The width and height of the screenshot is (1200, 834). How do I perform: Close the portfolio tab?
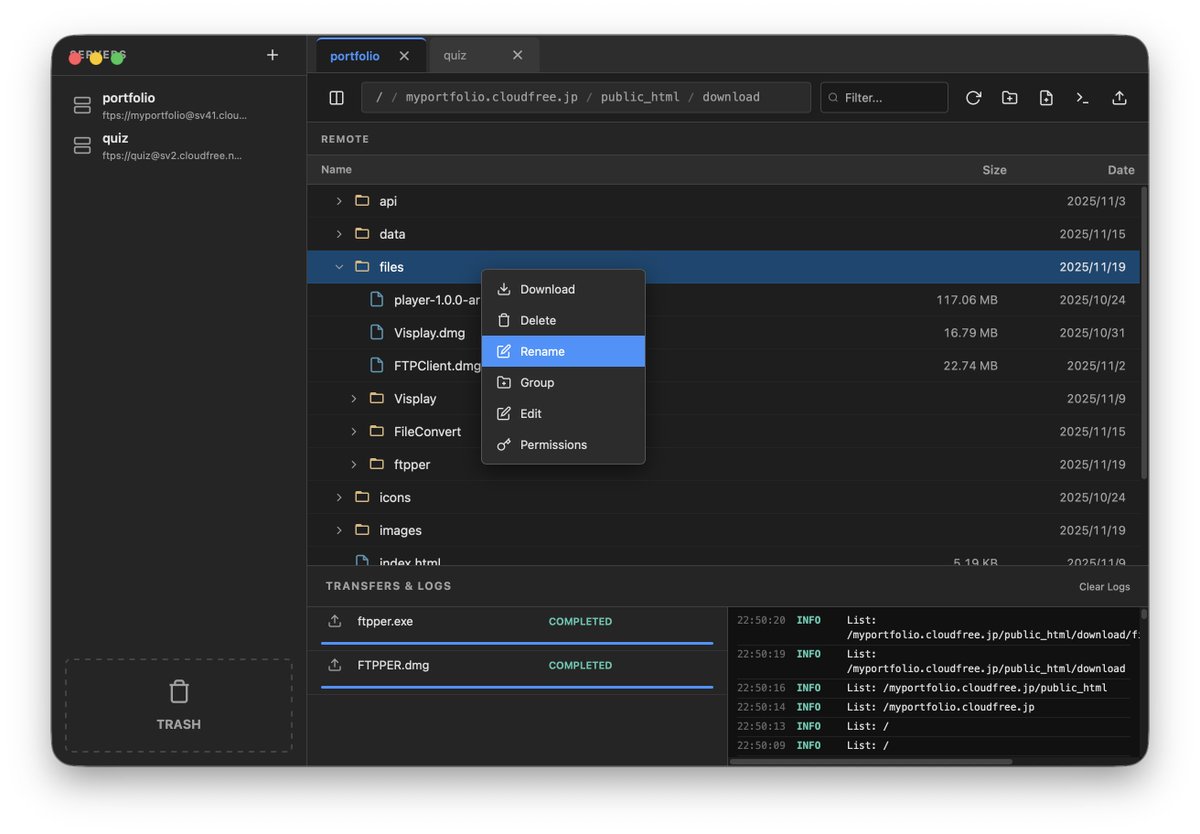pos(404,56)
